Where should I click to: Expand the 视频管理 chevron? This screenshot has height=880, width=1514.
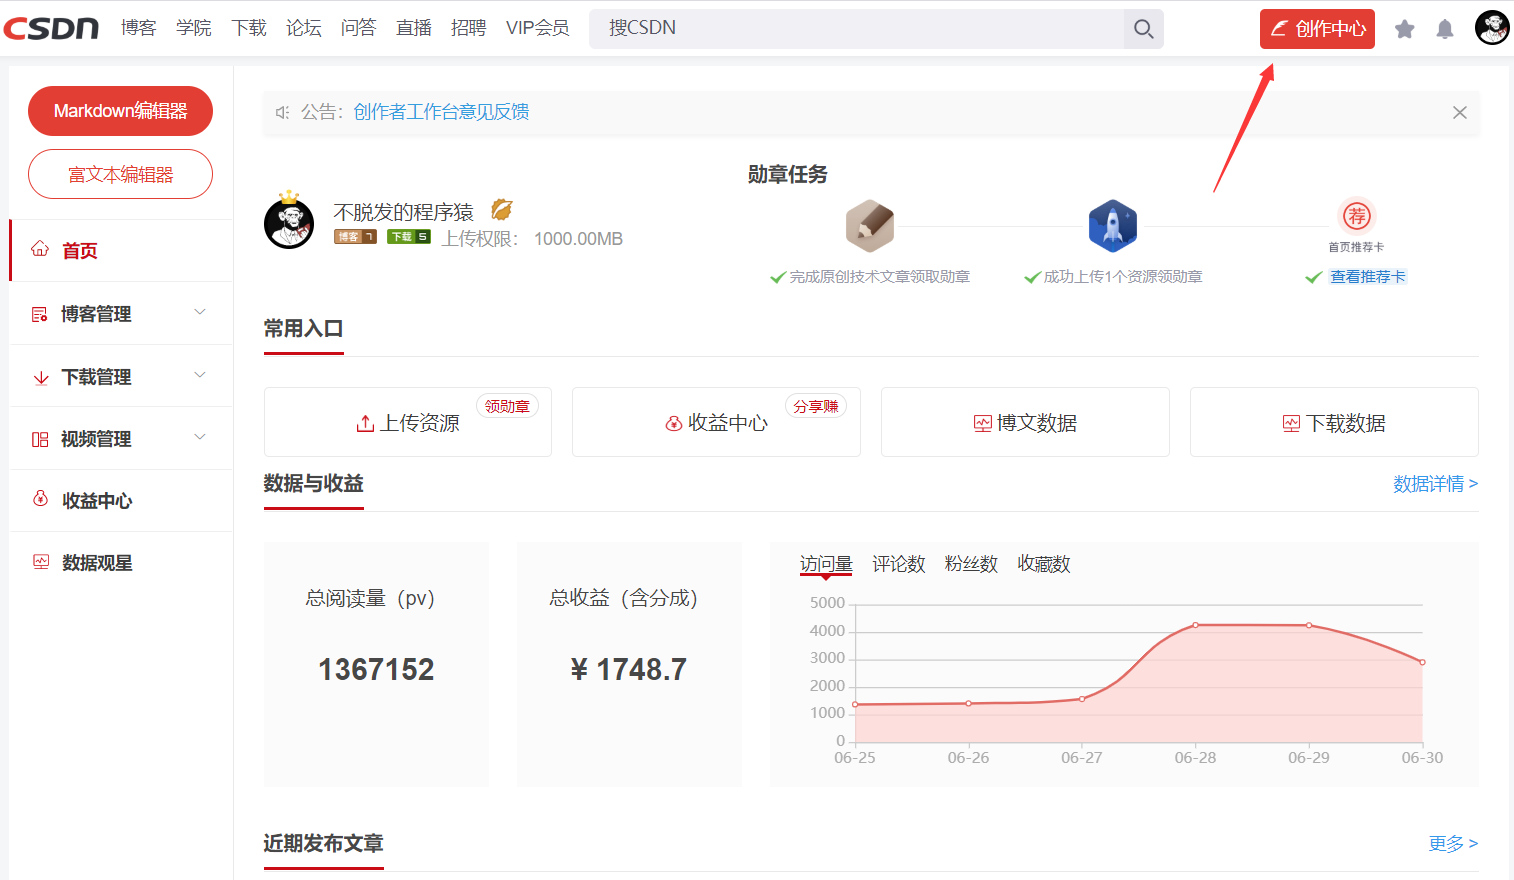200,437
